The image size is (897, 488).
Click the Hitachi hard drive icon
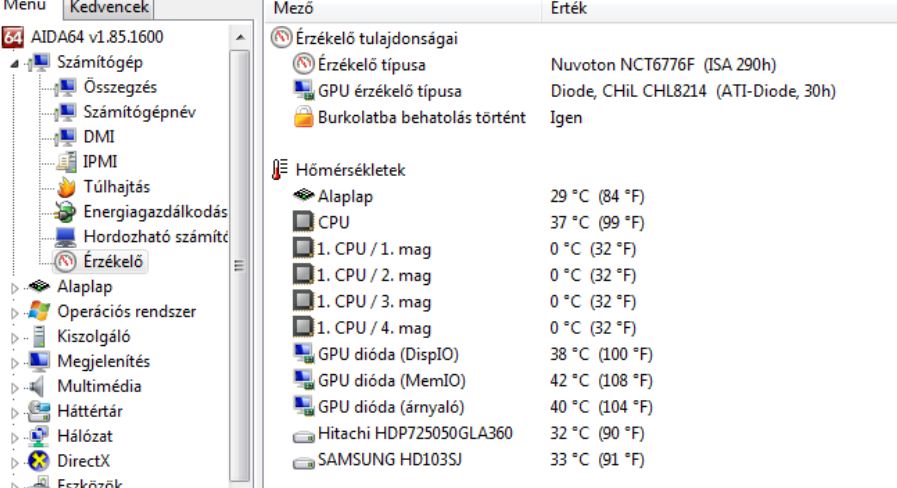pos(304,437)
